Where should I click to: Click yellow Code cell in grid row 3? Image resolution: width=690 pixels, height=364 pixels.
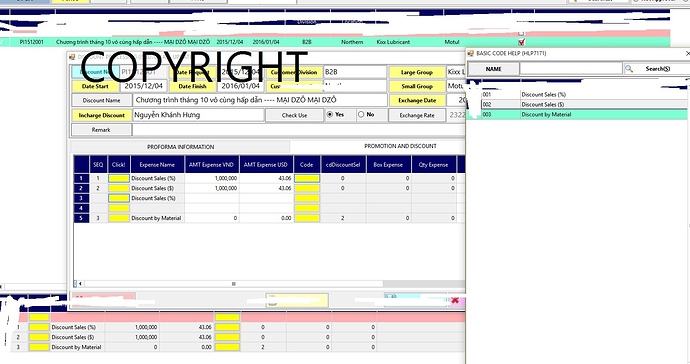pyautogui.click(x=307, y=198)
